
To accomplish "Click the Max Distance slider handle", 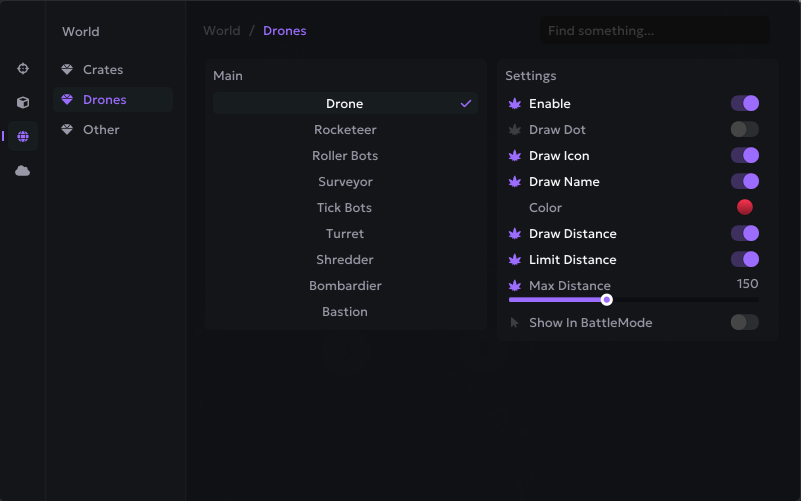I will (x=606, y=299).
